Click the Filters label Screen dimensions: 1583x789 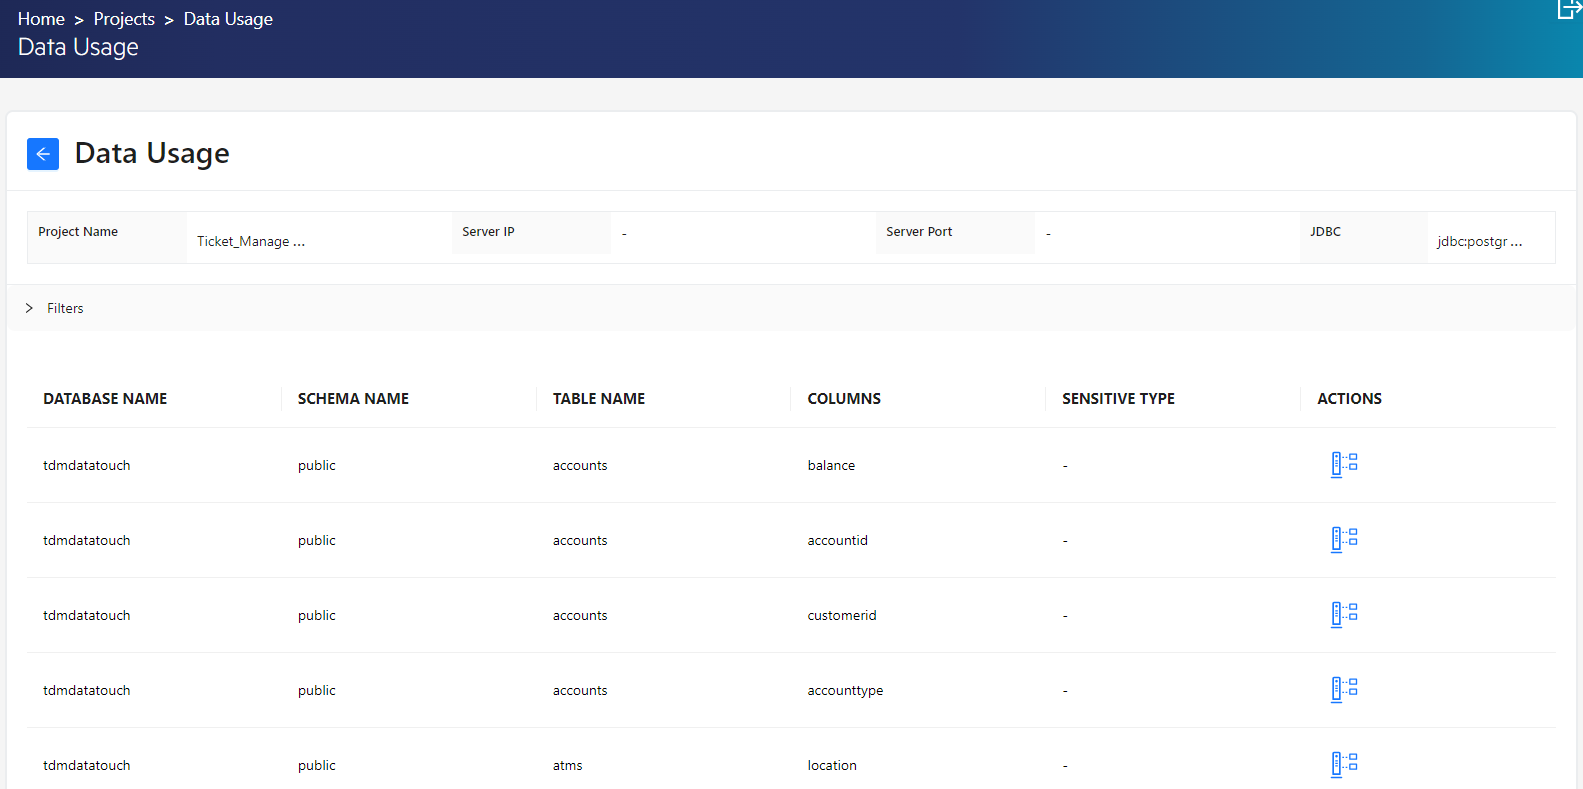65,308
